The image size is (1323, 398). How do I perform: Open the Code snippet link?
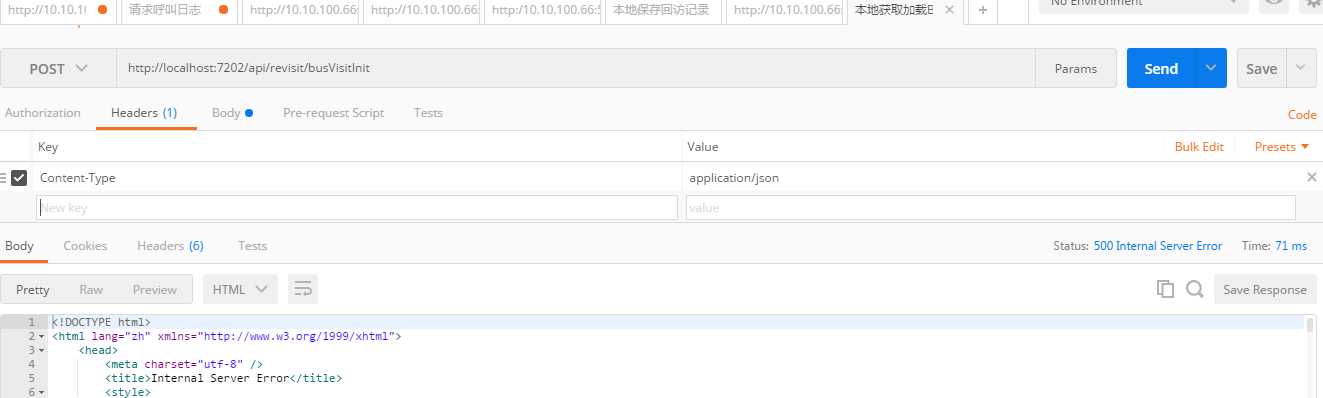(1302, 114)
